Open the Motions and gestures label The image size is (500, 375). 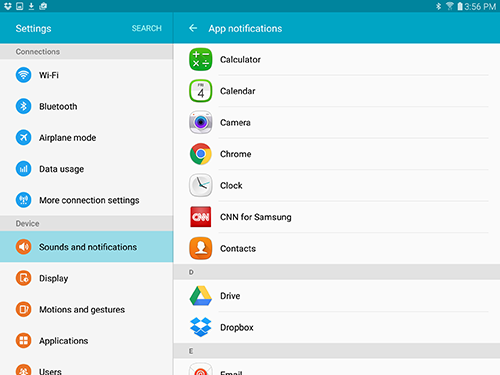[82, 310]
